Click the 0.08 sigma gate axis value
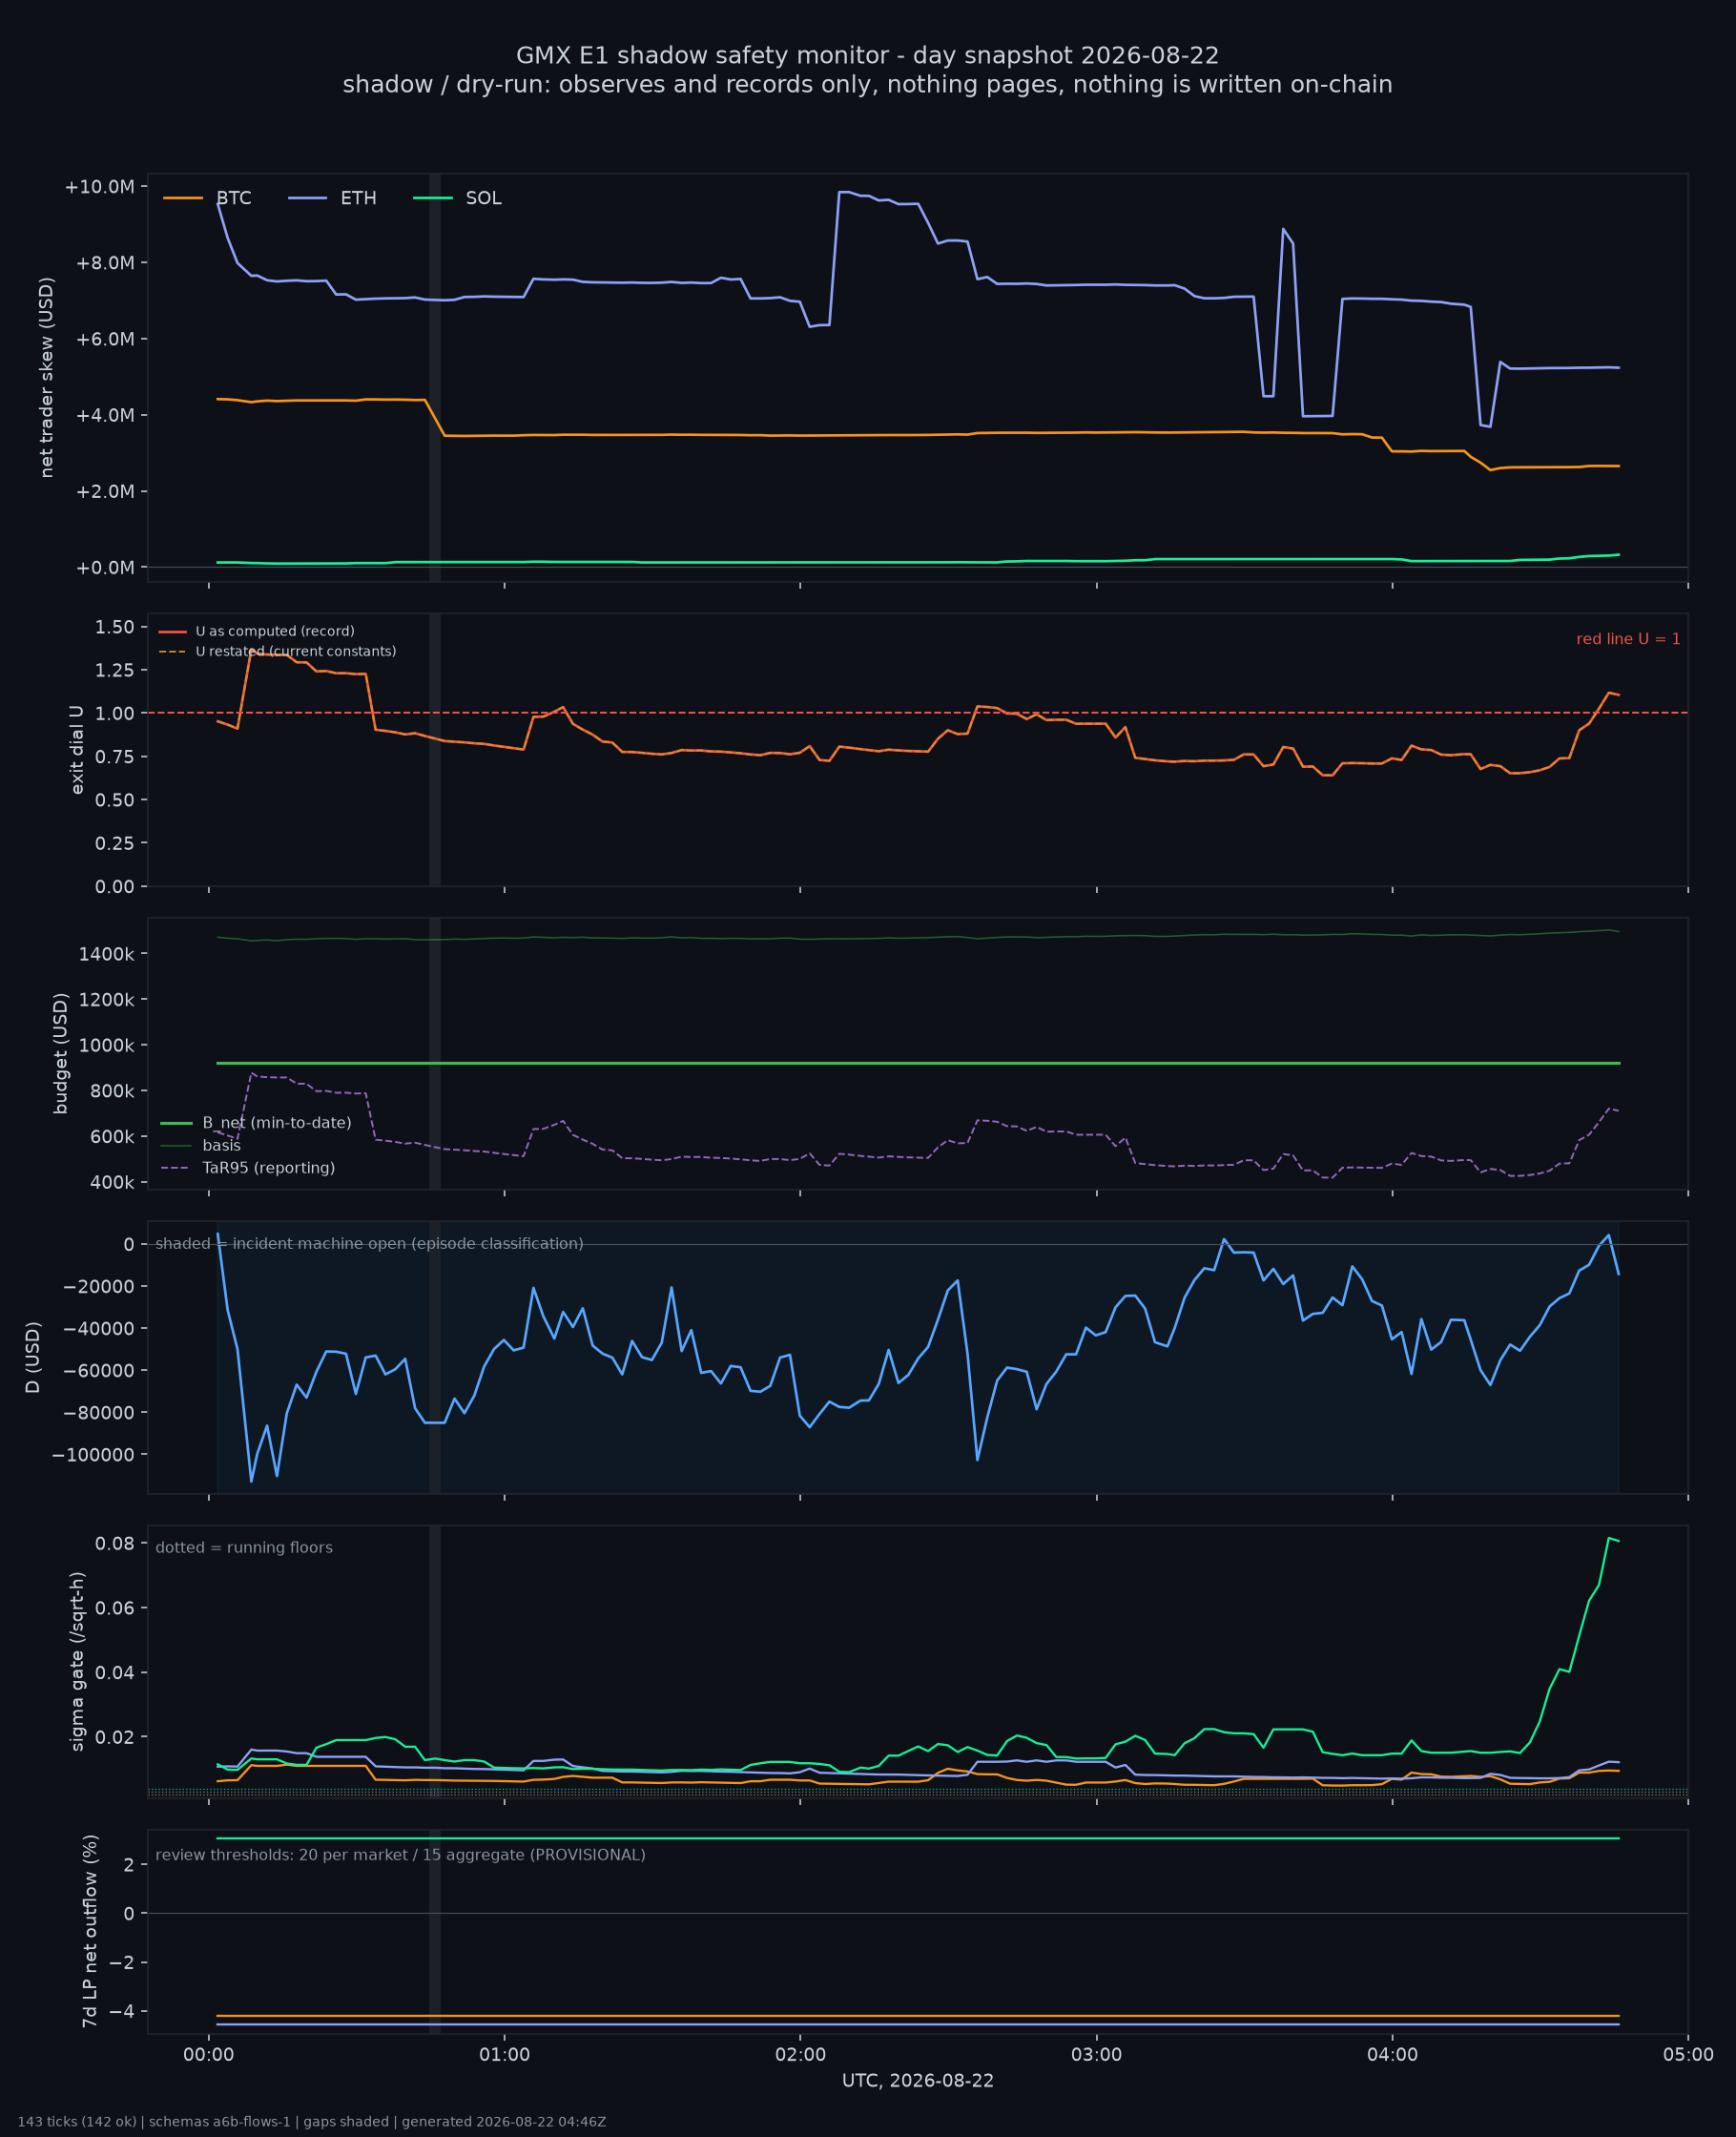Image resolution: width=1736 pixels, height=2137 pixels. [115, 1544]
